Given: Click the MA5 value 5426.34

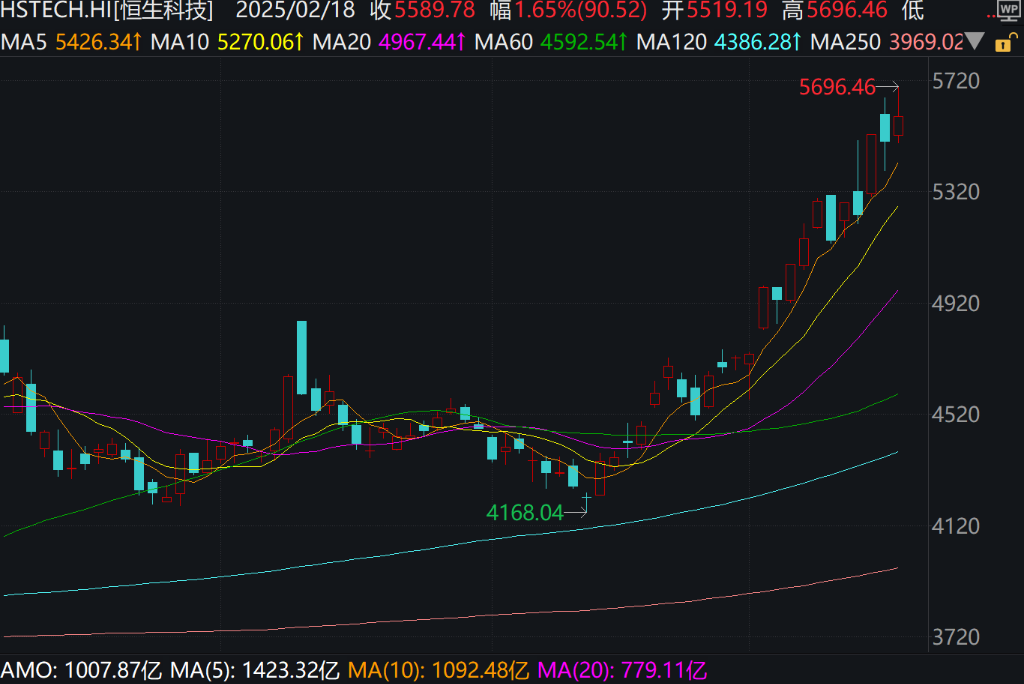Looking at the screenshot, I should (x=98, y=42).
